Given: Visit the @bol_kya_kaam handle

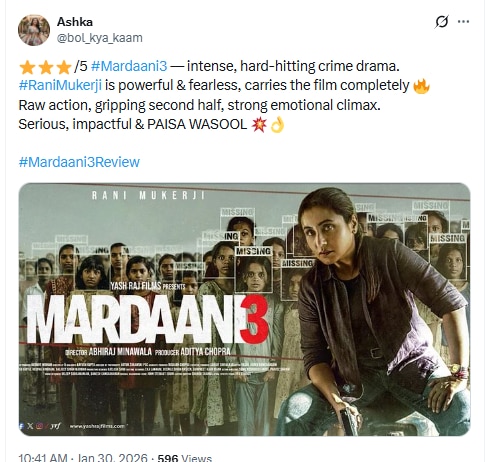Looking at the screenshot, I should 100,38.
